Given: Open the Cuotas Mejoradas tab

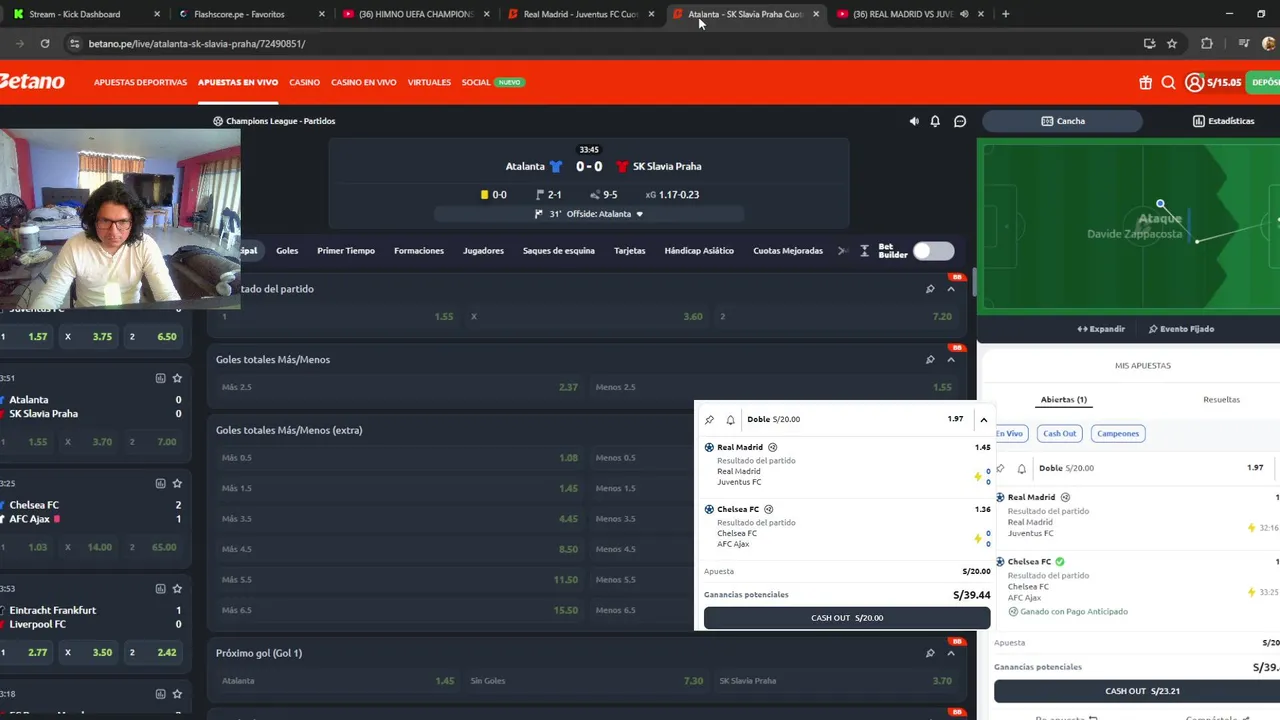Looking at the screenshot, I should point(788,251).
